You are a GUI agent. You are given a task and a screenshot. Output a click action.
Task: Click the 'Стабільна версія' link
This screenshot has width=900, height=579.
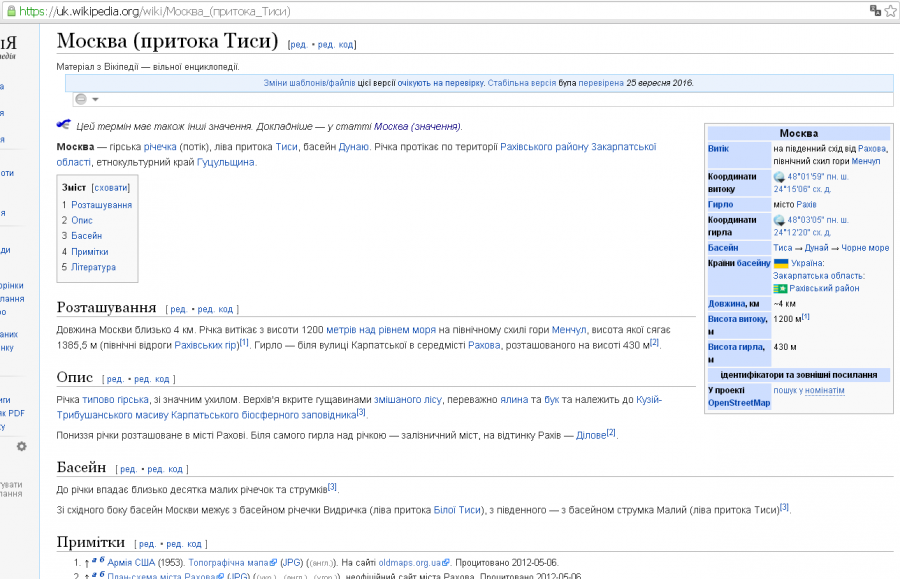point(522,83)
